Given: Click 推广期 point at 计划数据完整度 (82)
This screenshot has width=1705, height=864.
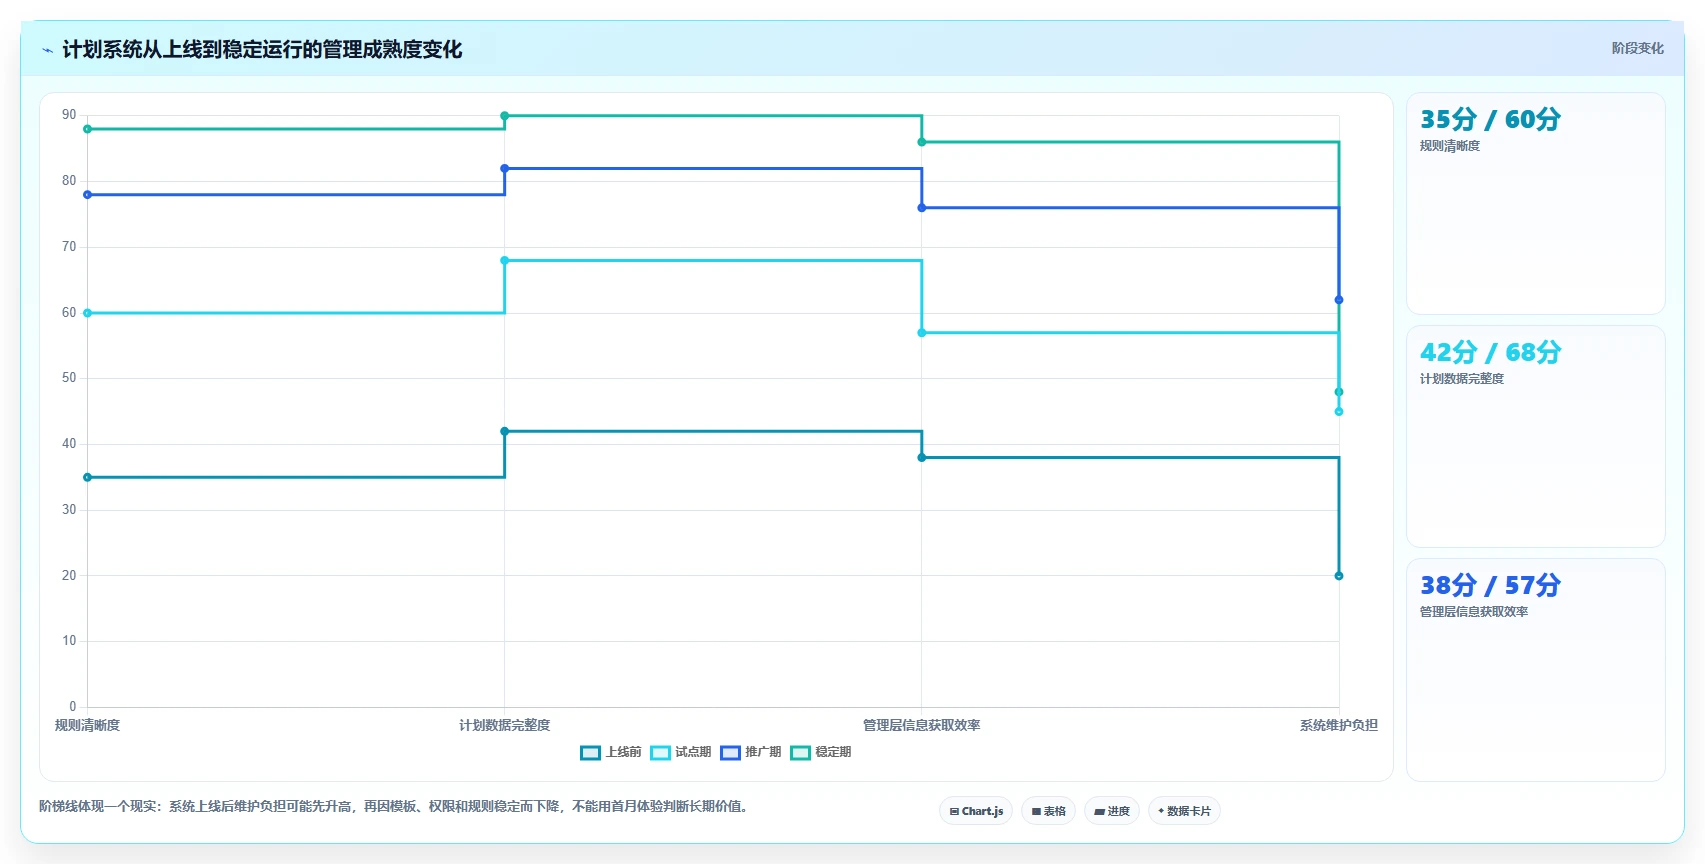Looking at the screenshot, I should click(x=504, y=168).
